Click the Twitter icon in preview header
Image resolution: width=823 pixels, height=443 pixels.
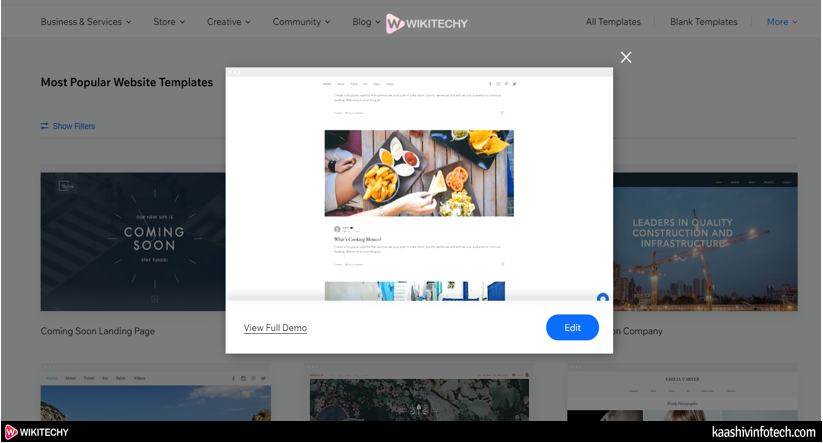pos(514,84)
